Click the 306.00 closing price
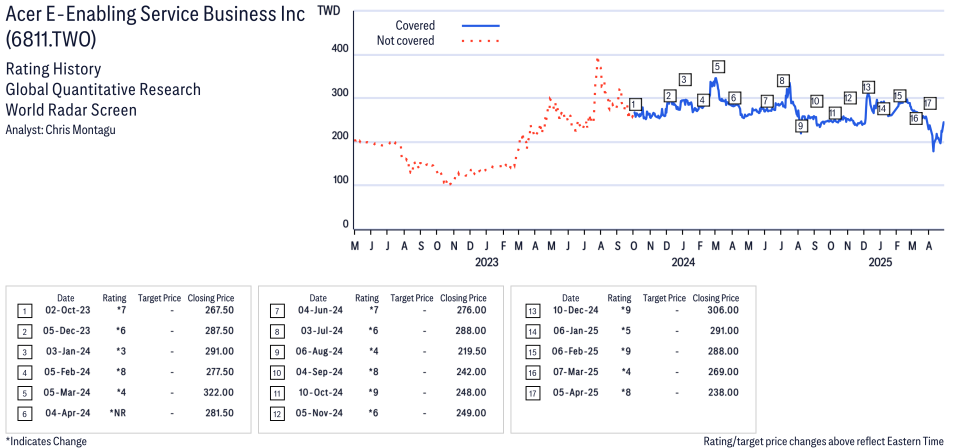 click(724, 311)
